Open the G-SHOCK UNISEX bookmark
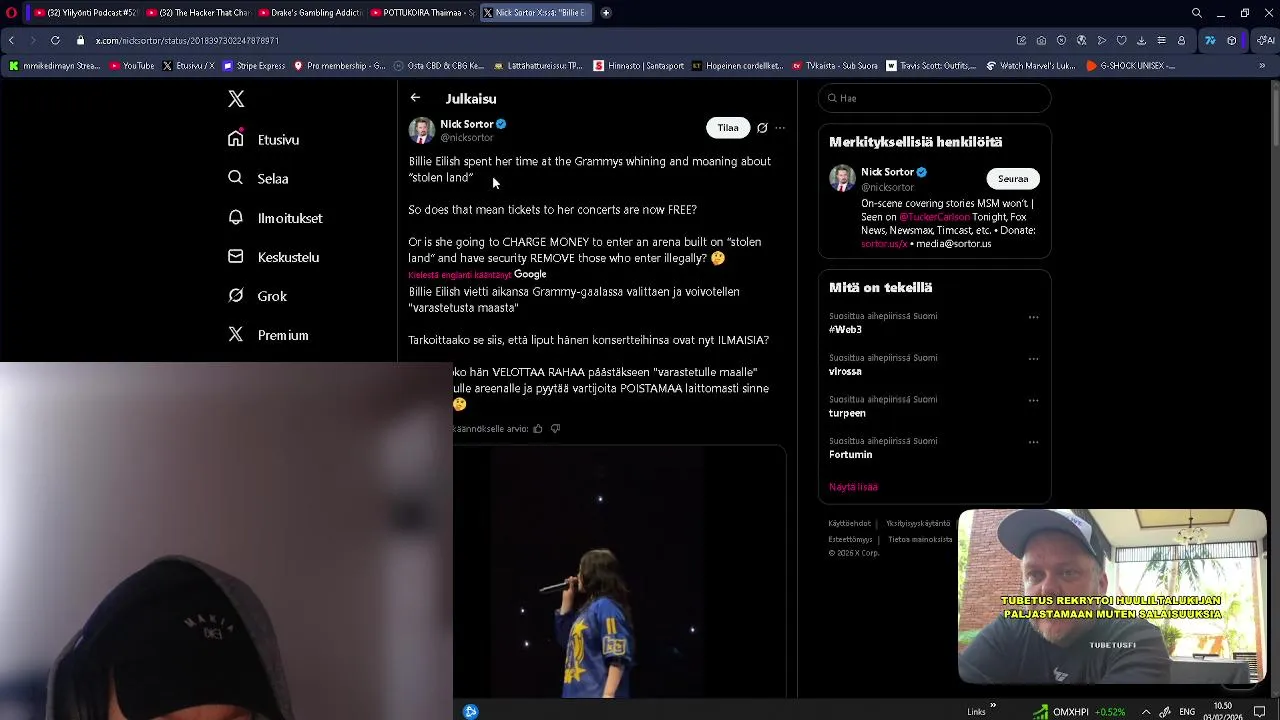This screenshot has width=1280, height=720. (x=1130, y=66)
